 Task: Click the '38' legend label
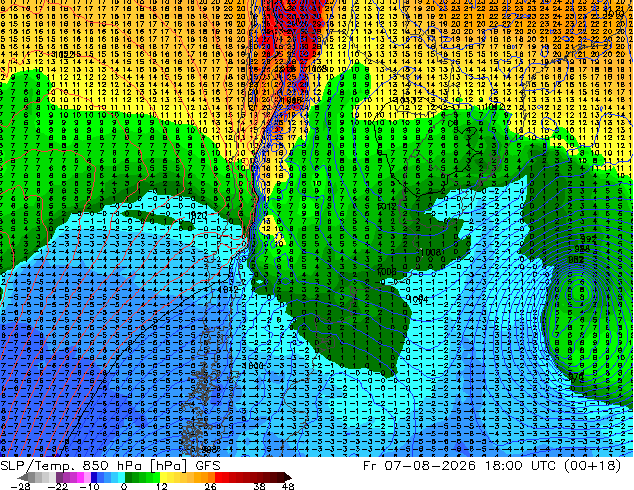[259, 486]
